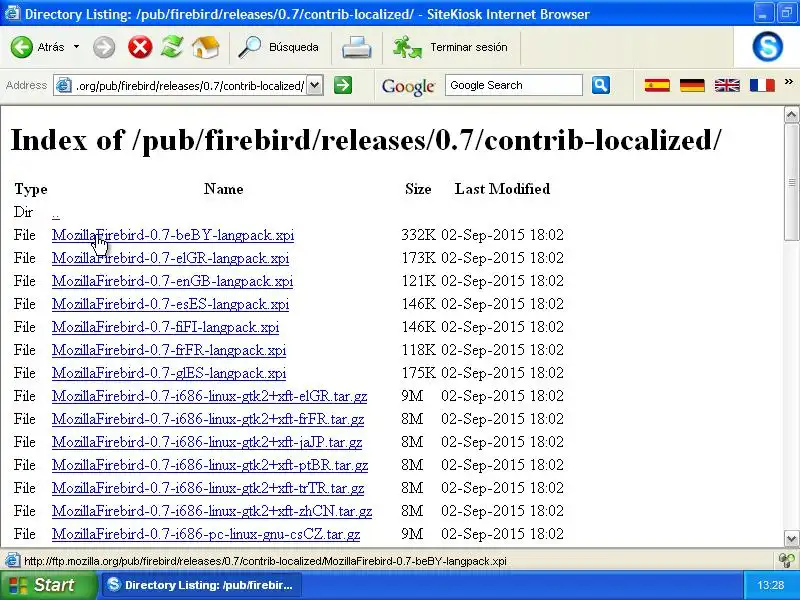Screen dimensions: 800x600
Task: Click the Name column header
Action: (x=223, y=189)
